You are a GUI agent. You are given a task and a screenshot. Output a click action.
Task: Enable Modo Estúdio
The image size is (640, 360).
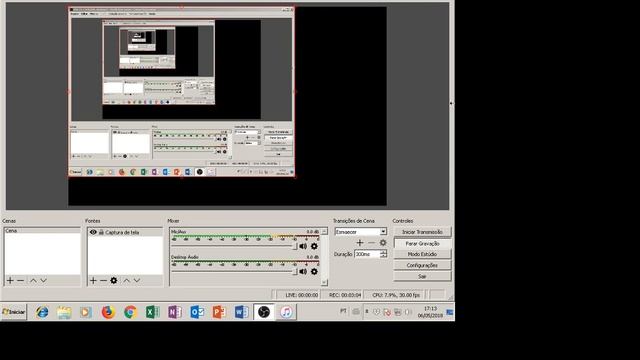[422, 254]
